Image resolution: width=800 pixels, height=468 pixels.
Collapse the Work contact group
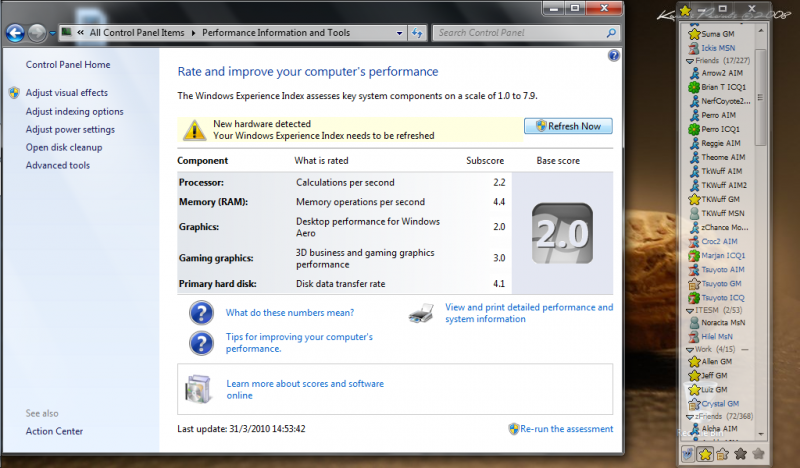pyautogui.click(x=688, y=348)
